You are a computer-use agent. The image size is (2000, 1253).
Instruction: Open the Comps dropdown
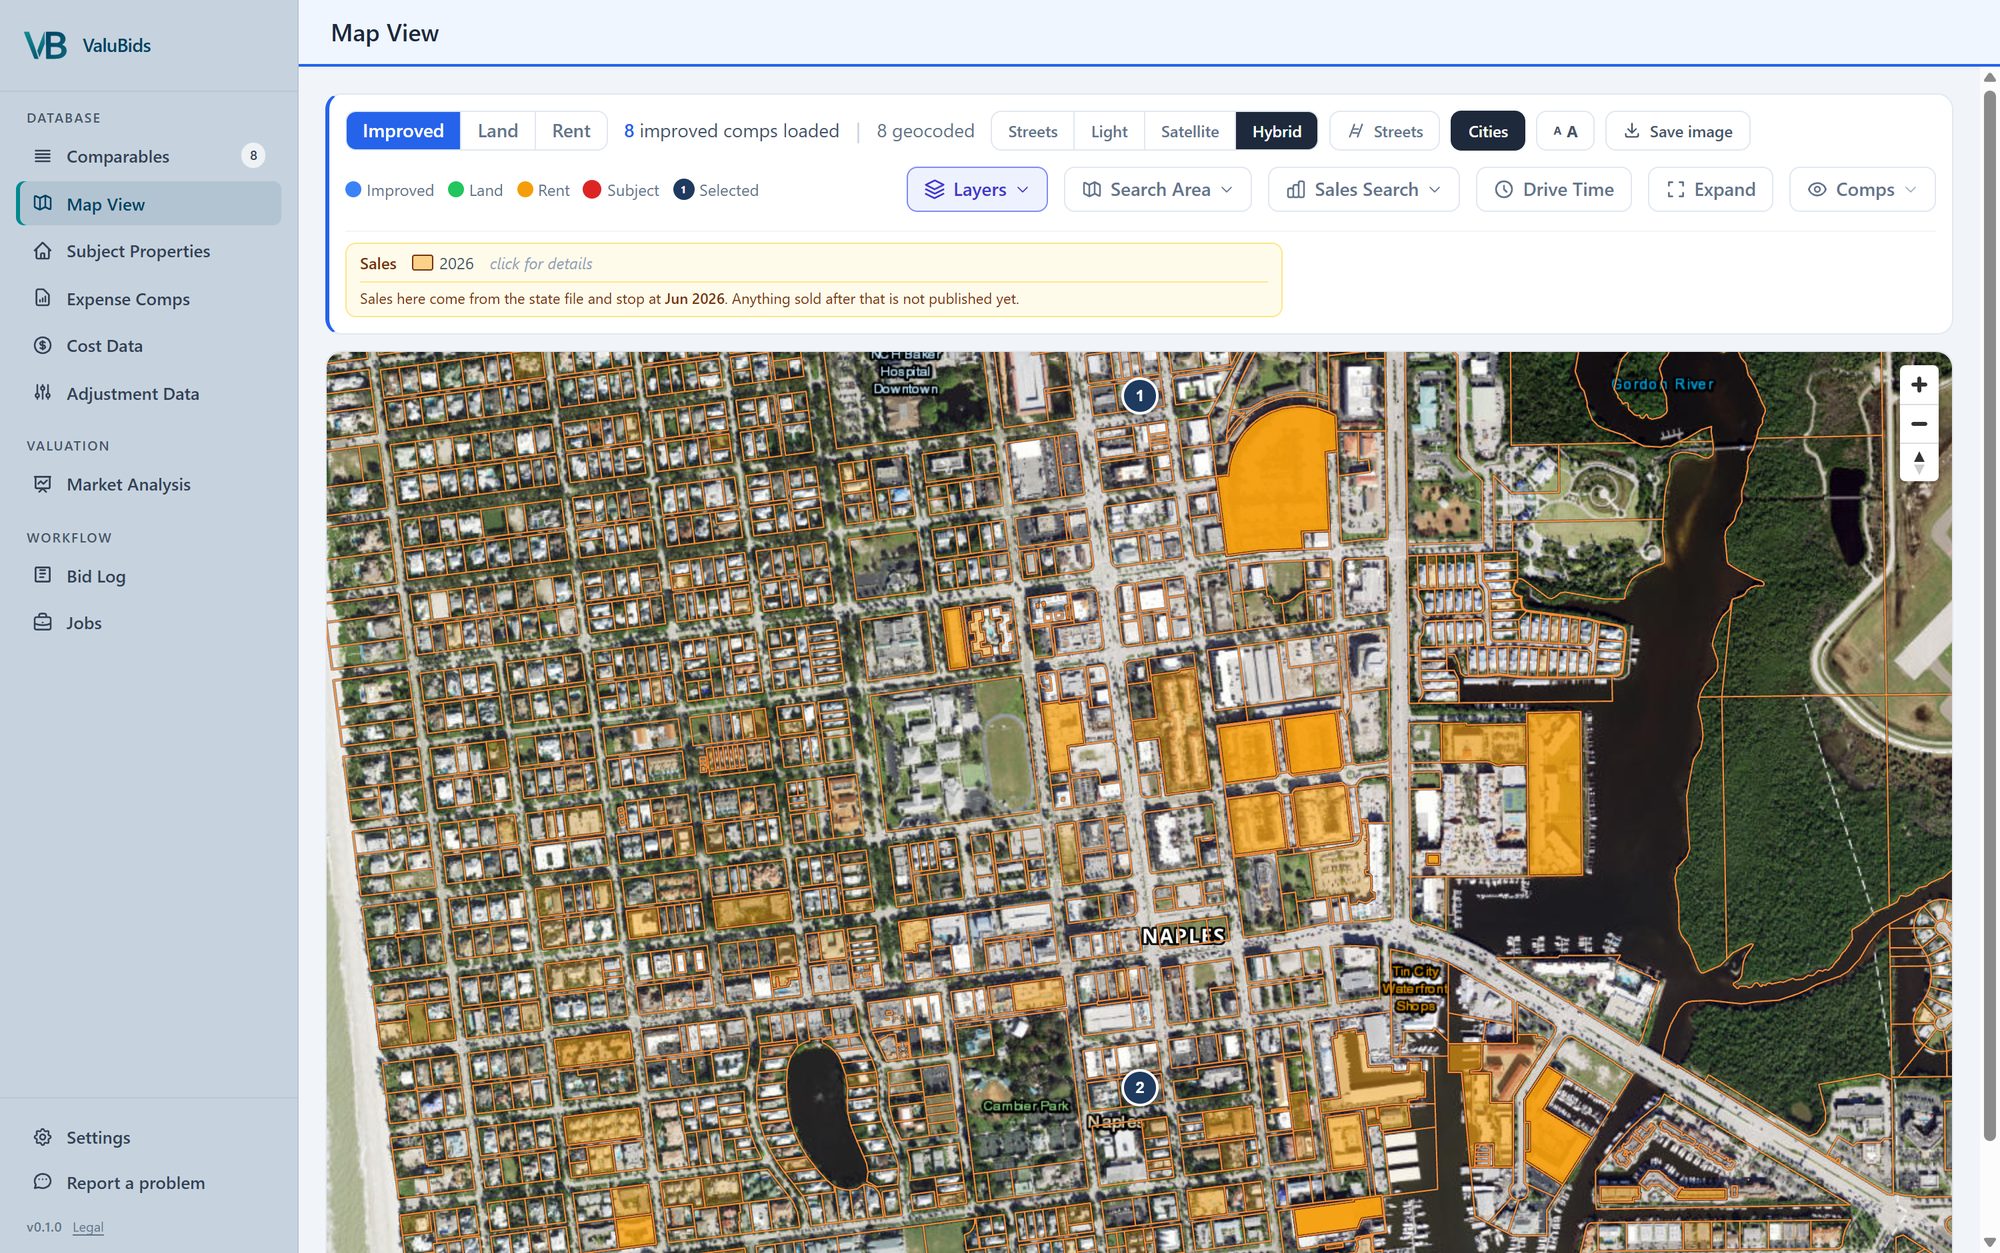pyautogui.click(x=1861, y=189)
